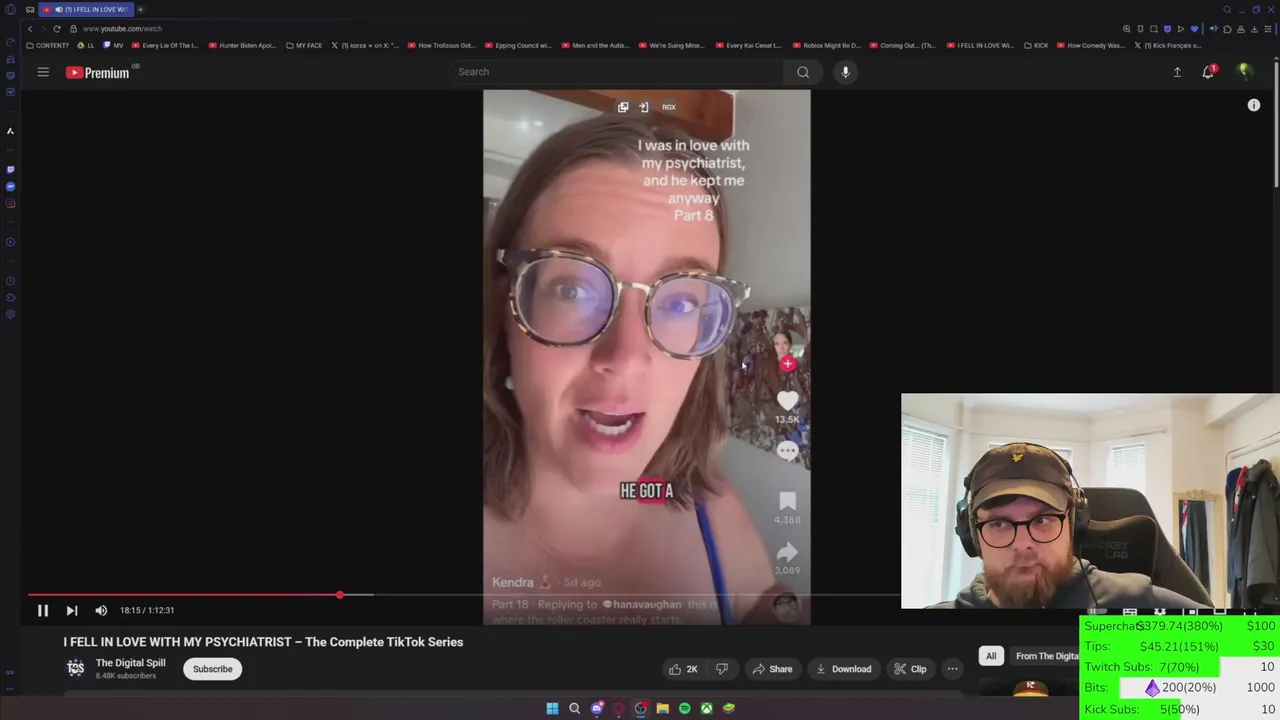Open YouTube notifications bell

1208,72
